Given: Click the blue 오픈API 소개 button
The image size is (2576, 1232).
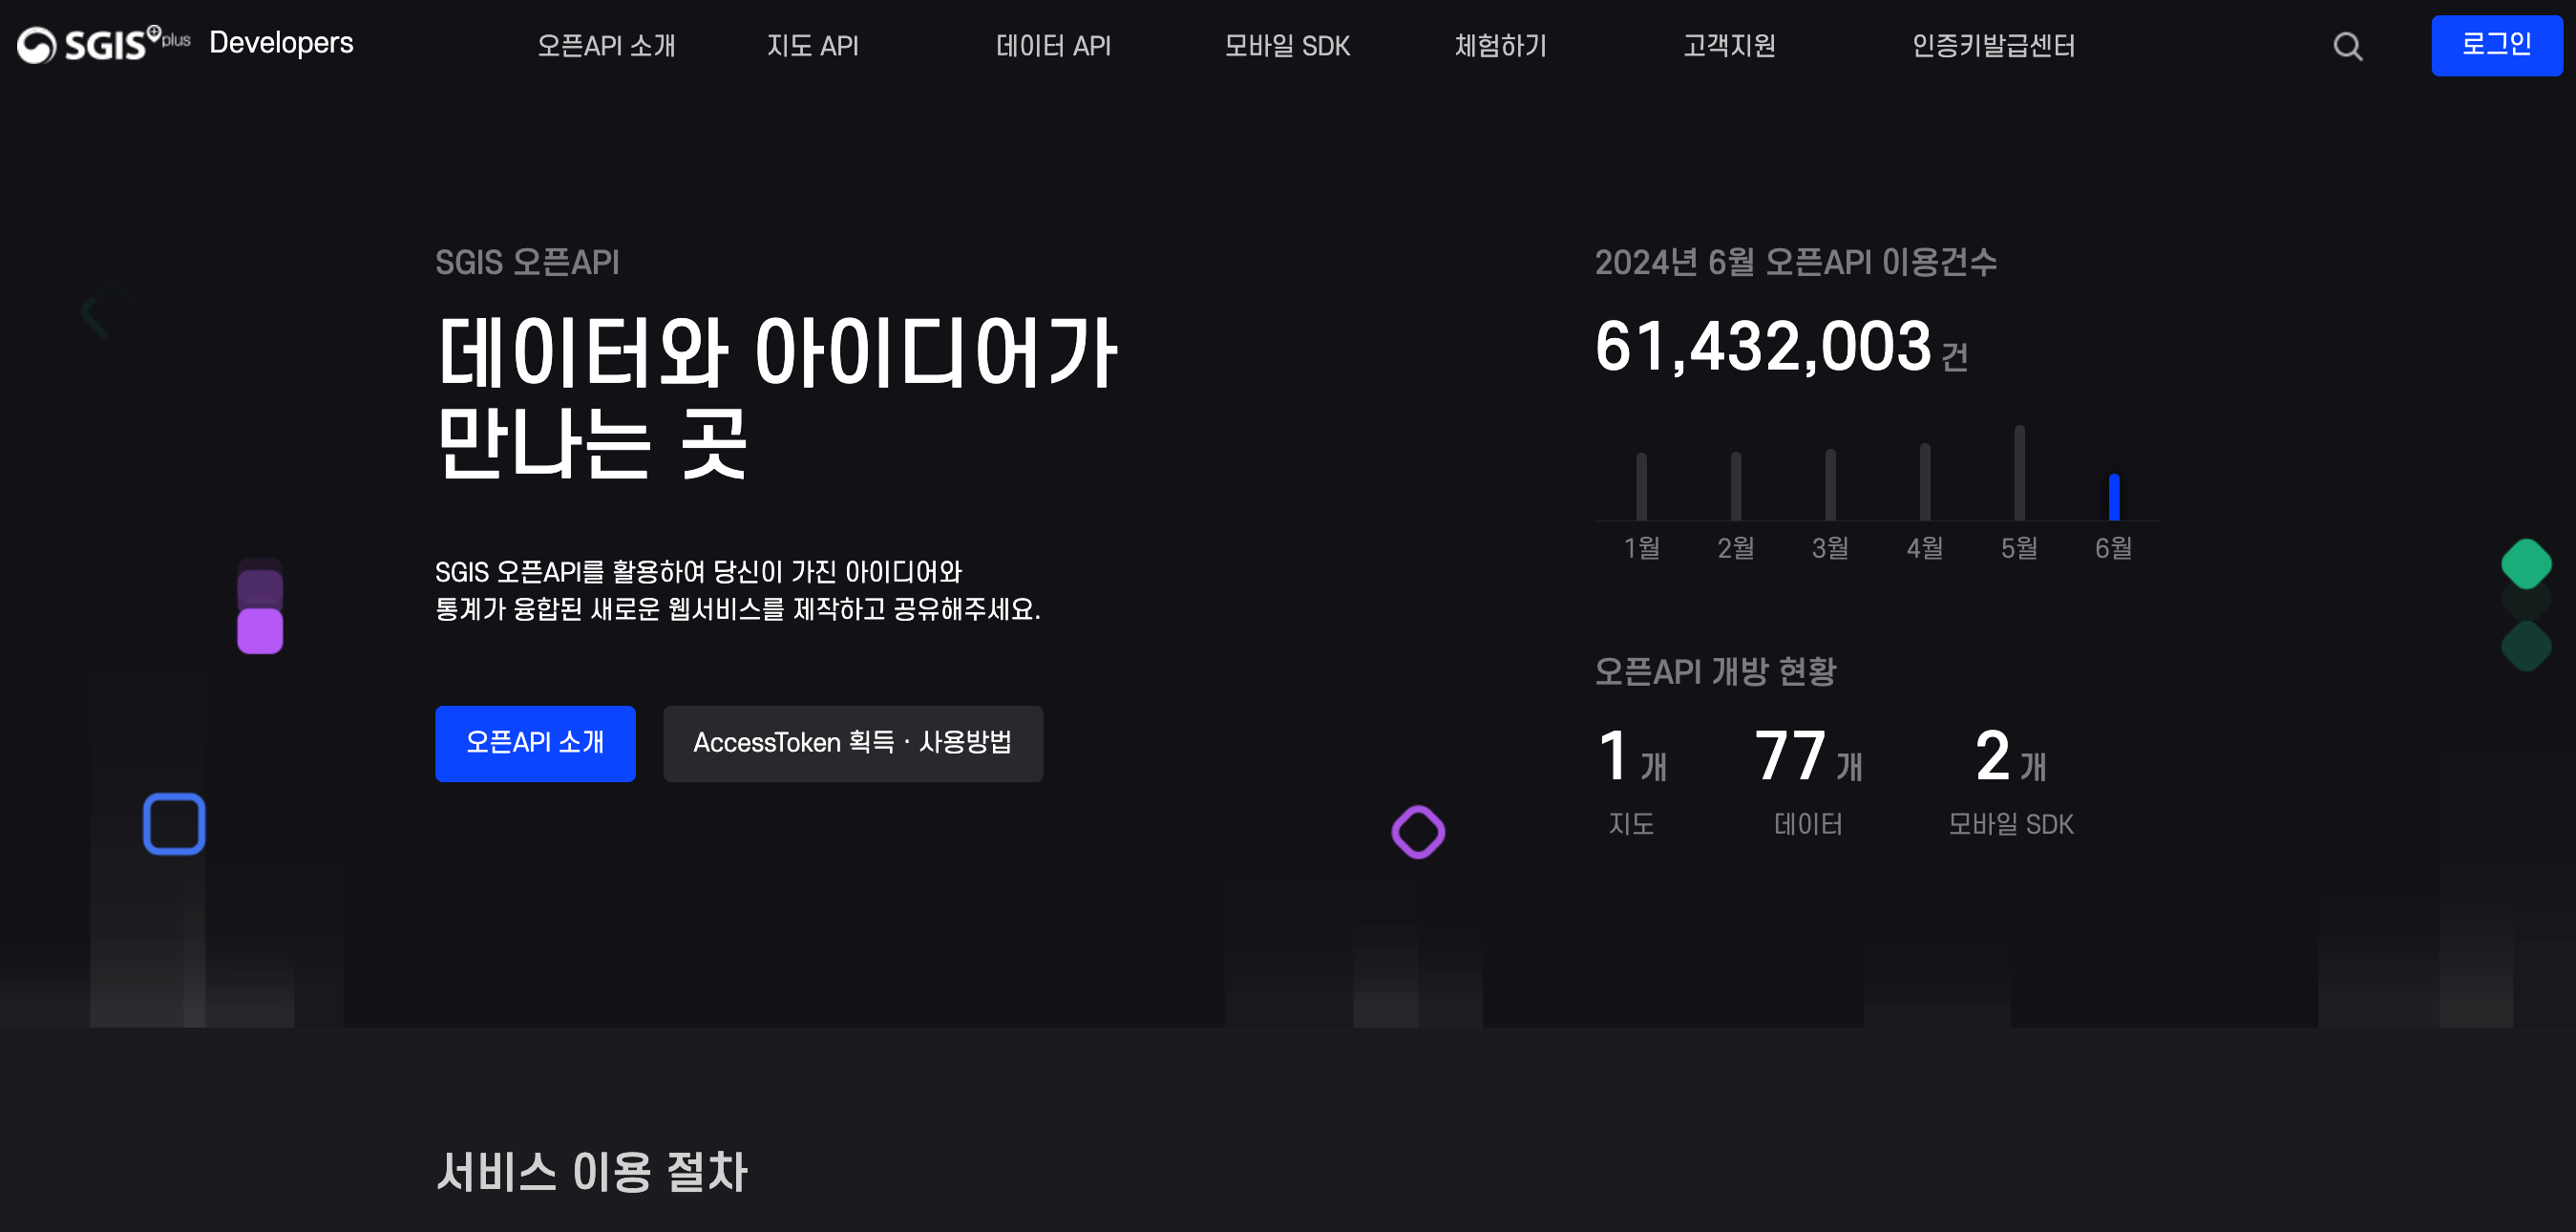Looking at the screenshot, I should point(535,743).
